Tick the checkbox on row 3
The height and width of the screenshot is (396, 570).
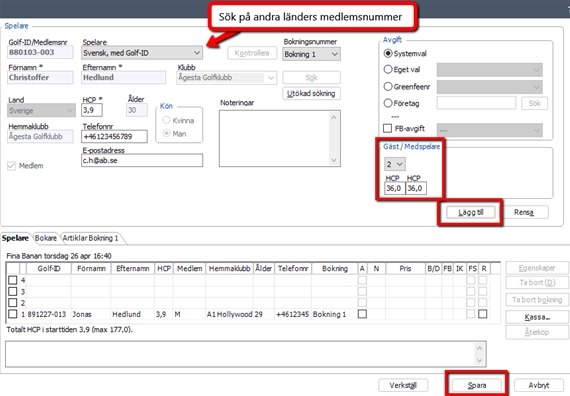pyautogui.click(x=12, y=291)
